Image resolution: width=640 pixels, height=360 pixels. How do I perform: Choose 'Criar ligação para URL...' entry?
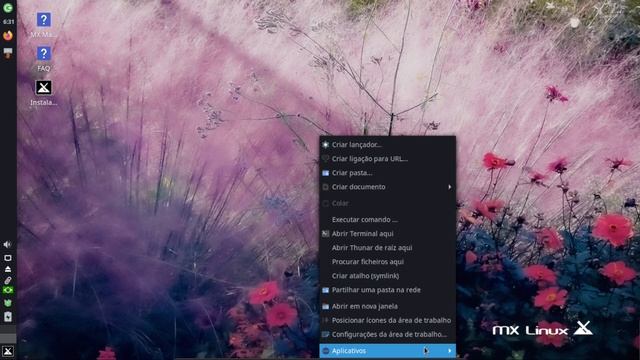click(387, 159)
